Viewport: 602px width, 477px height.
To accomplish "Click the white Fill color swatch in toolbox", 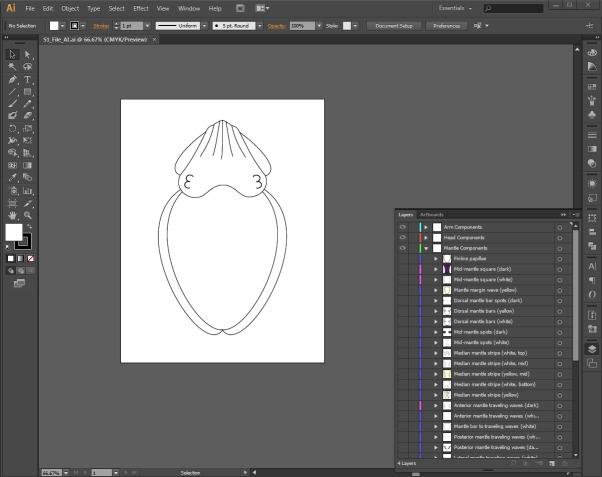I will 14,232.
